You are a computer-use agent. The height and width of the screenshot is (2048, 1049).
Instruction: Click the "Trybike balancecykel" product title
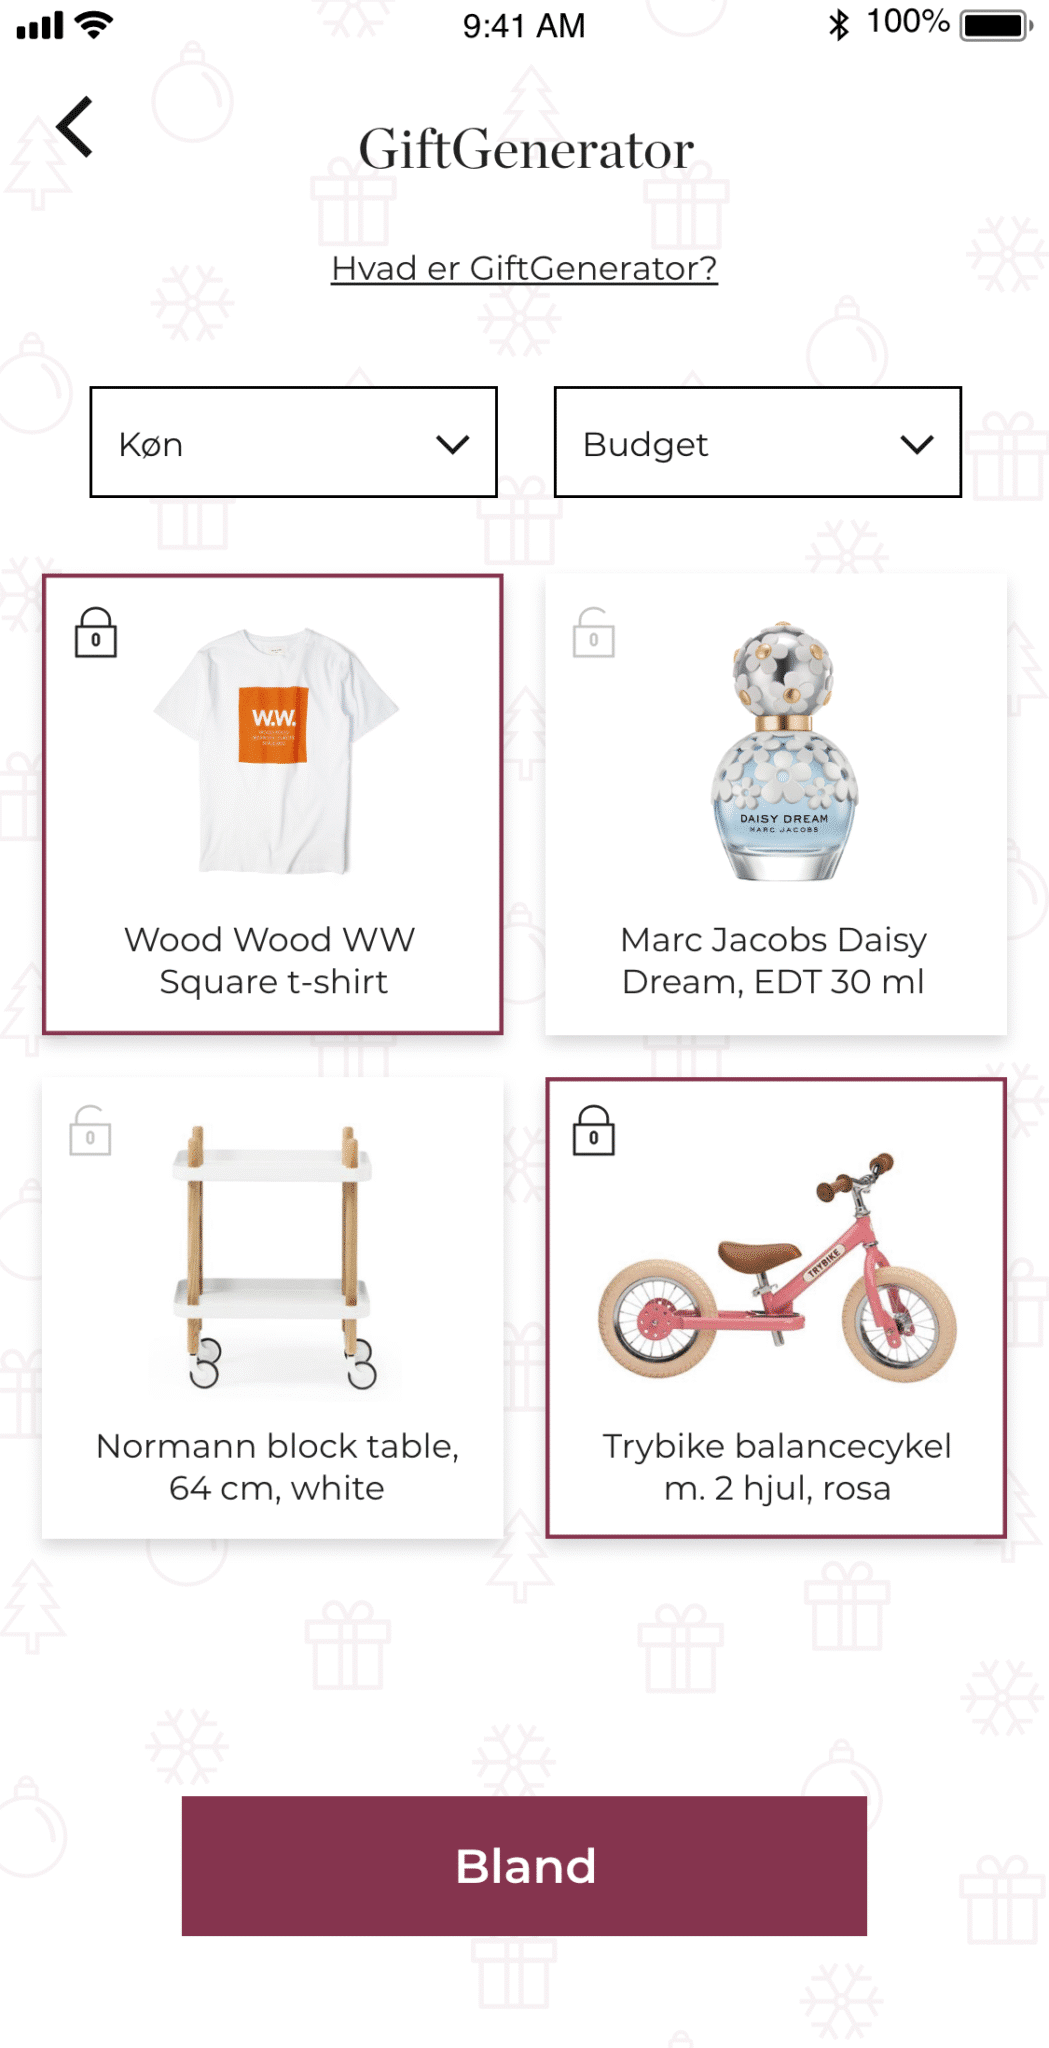(x=777, y=1467)
